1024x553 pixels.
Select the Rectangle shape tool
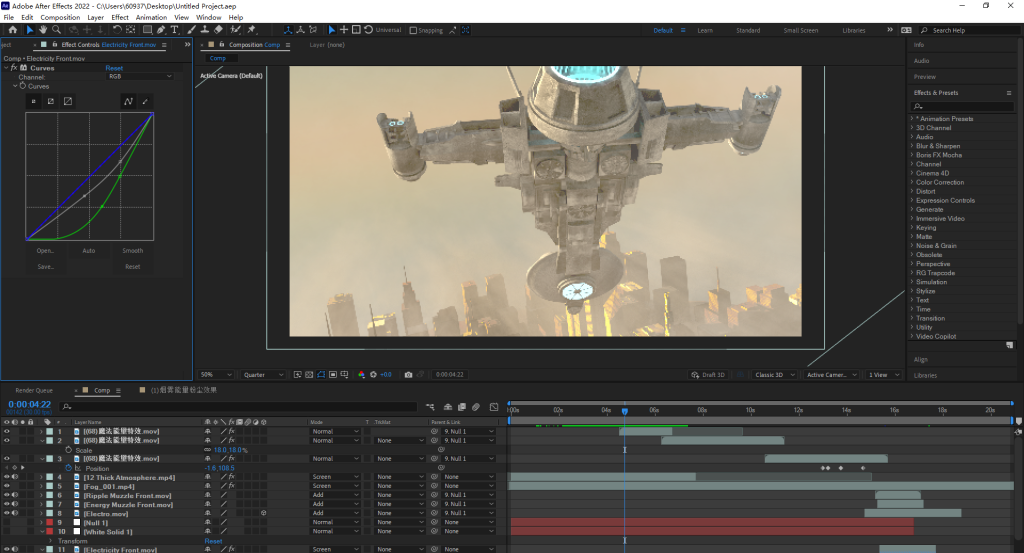147,29
